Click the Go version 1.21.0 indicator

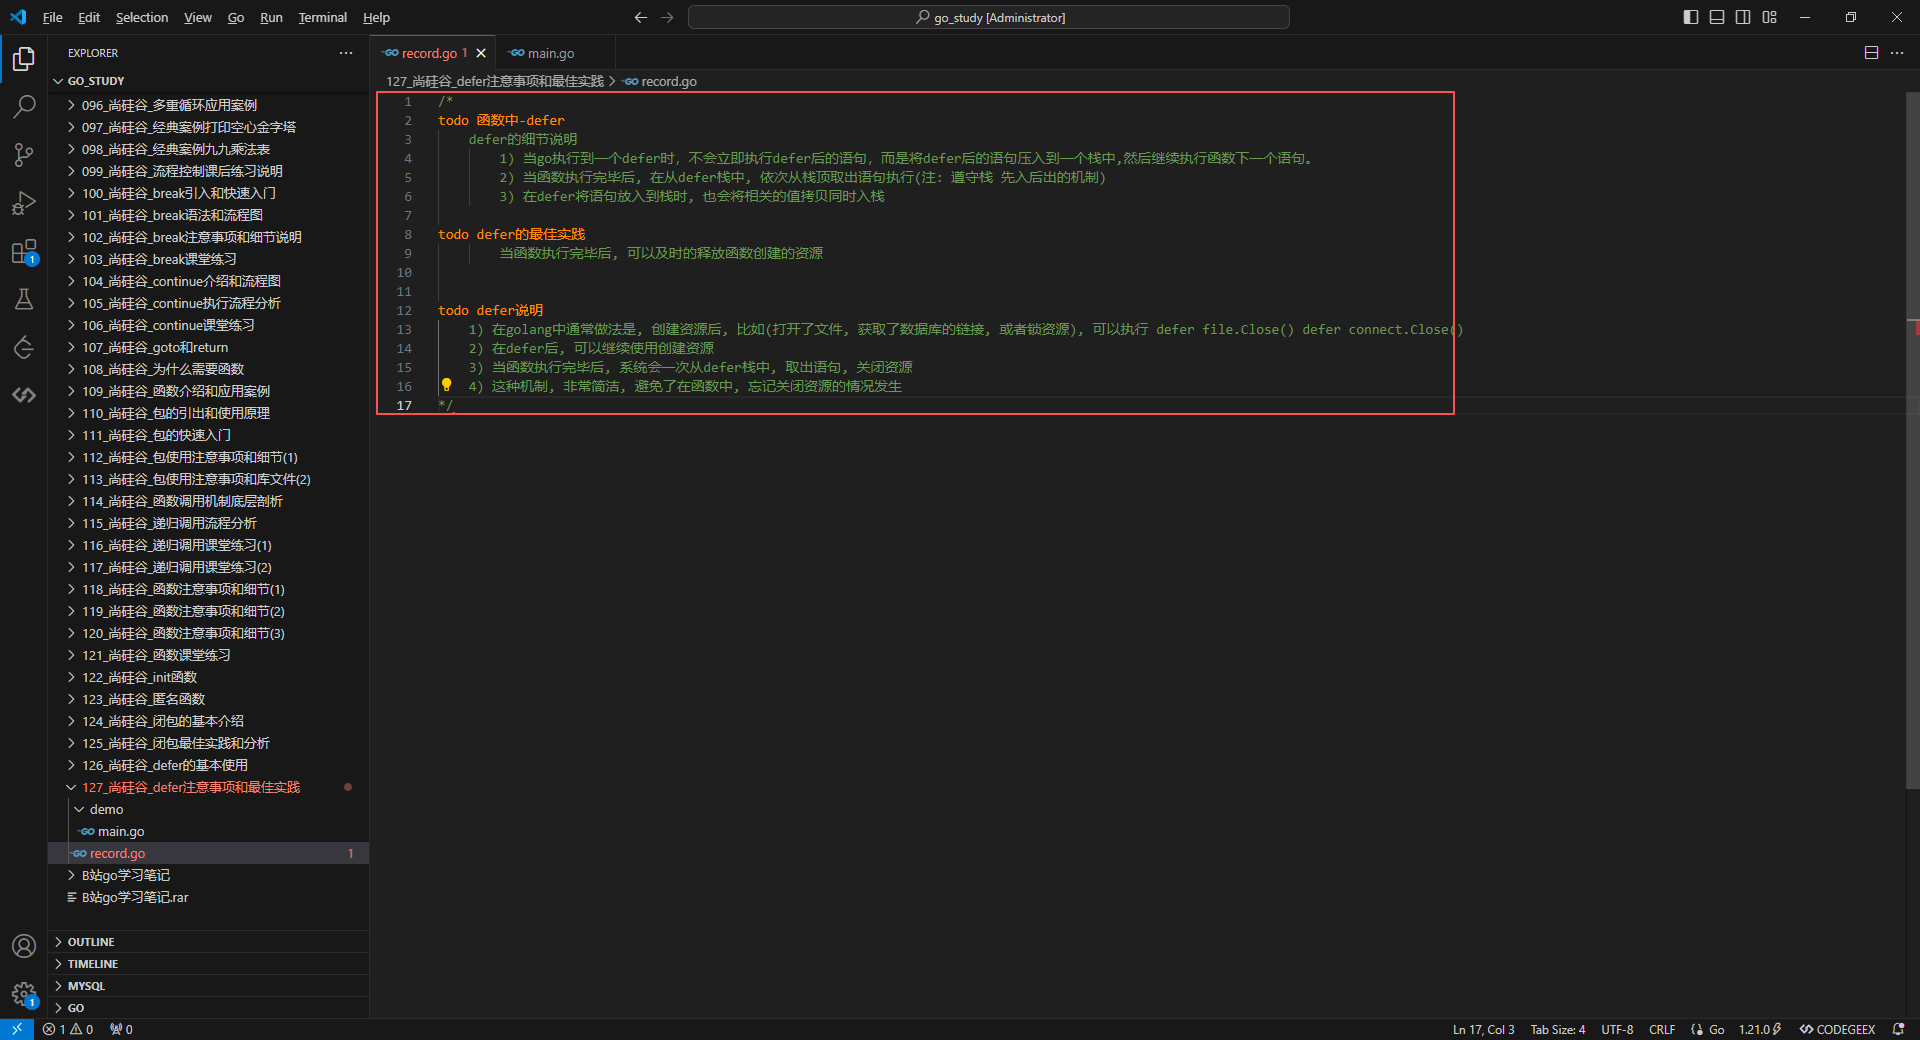pyautogui.click(x=1760, y=1029)
